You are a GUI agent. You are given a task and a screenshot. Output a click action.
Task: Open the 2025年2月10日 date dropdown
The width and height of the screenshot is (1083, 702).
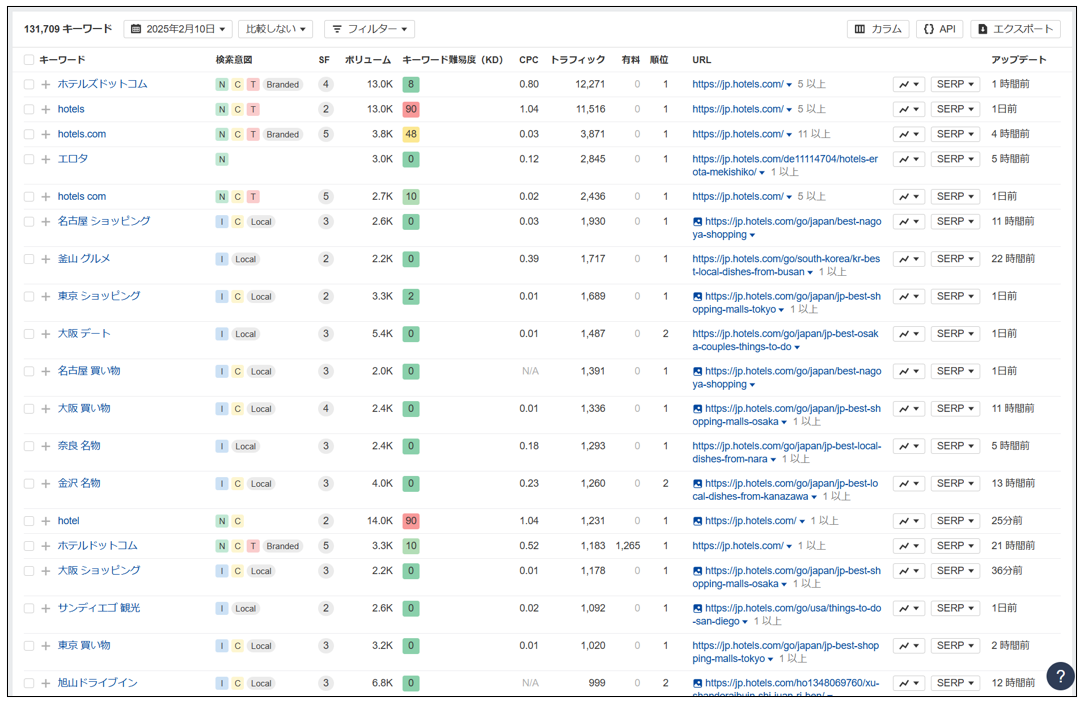[x=178, y=29]
